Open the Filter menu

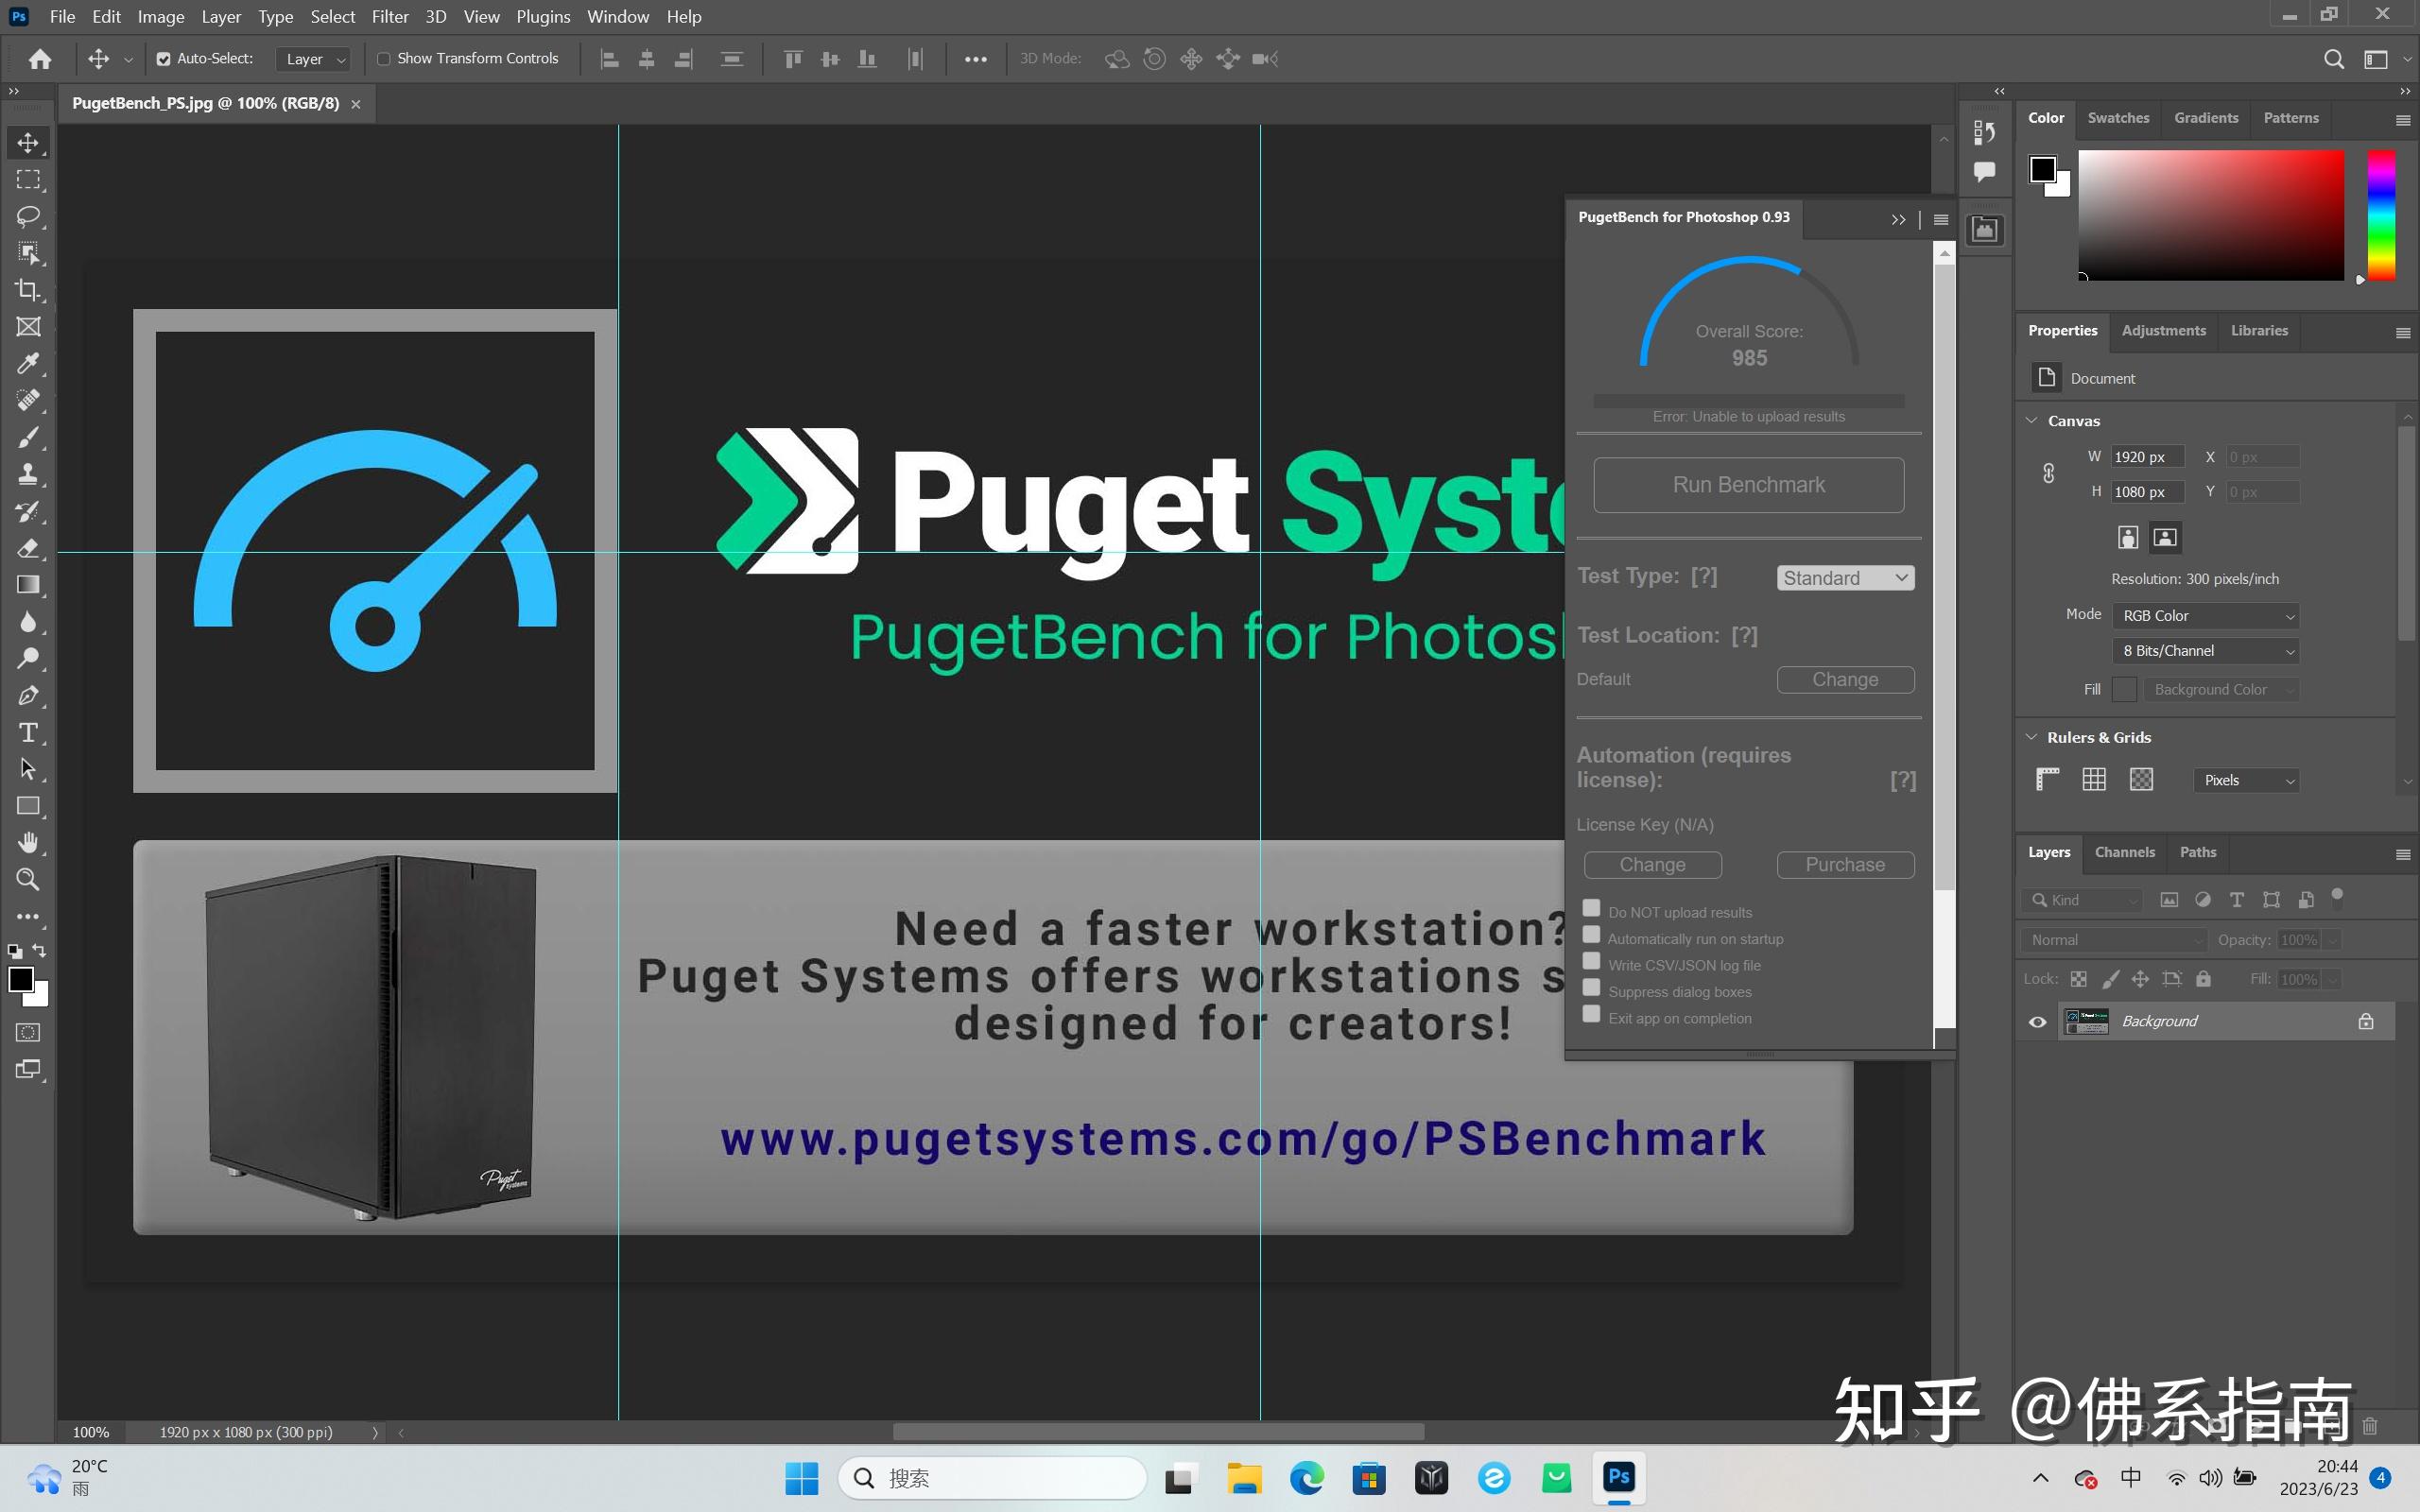(390, 17)
